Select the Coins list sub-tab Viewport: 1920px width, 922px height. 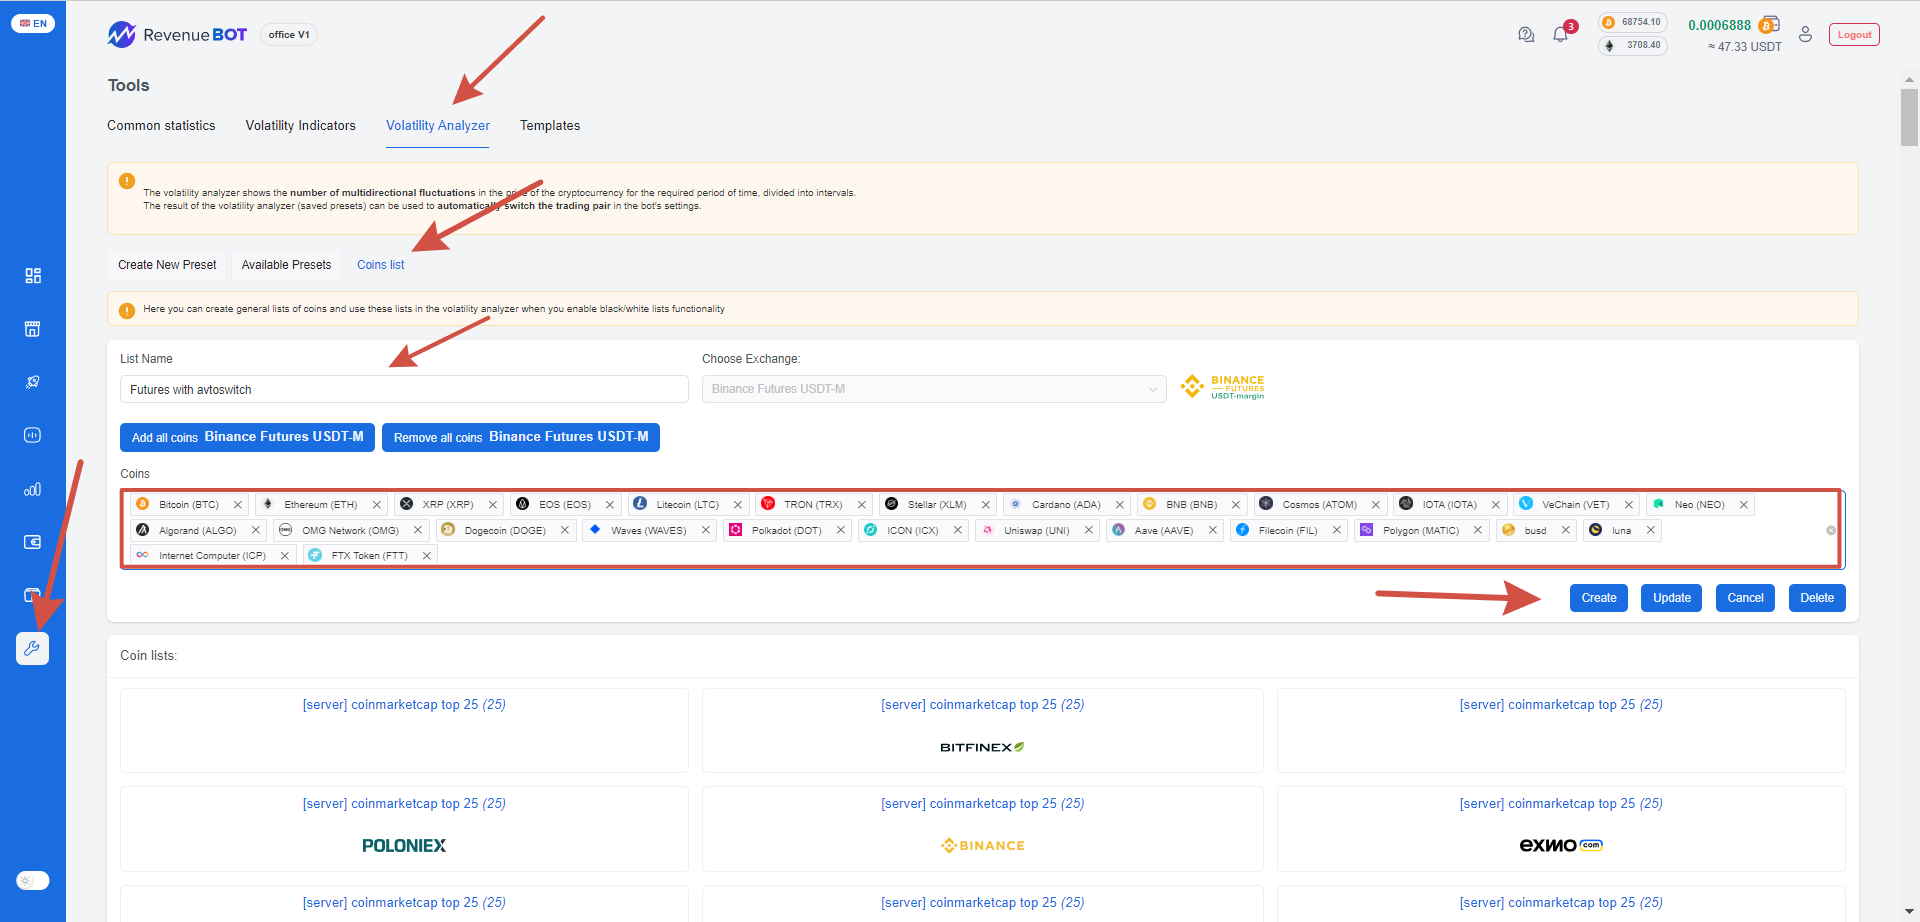381,265
